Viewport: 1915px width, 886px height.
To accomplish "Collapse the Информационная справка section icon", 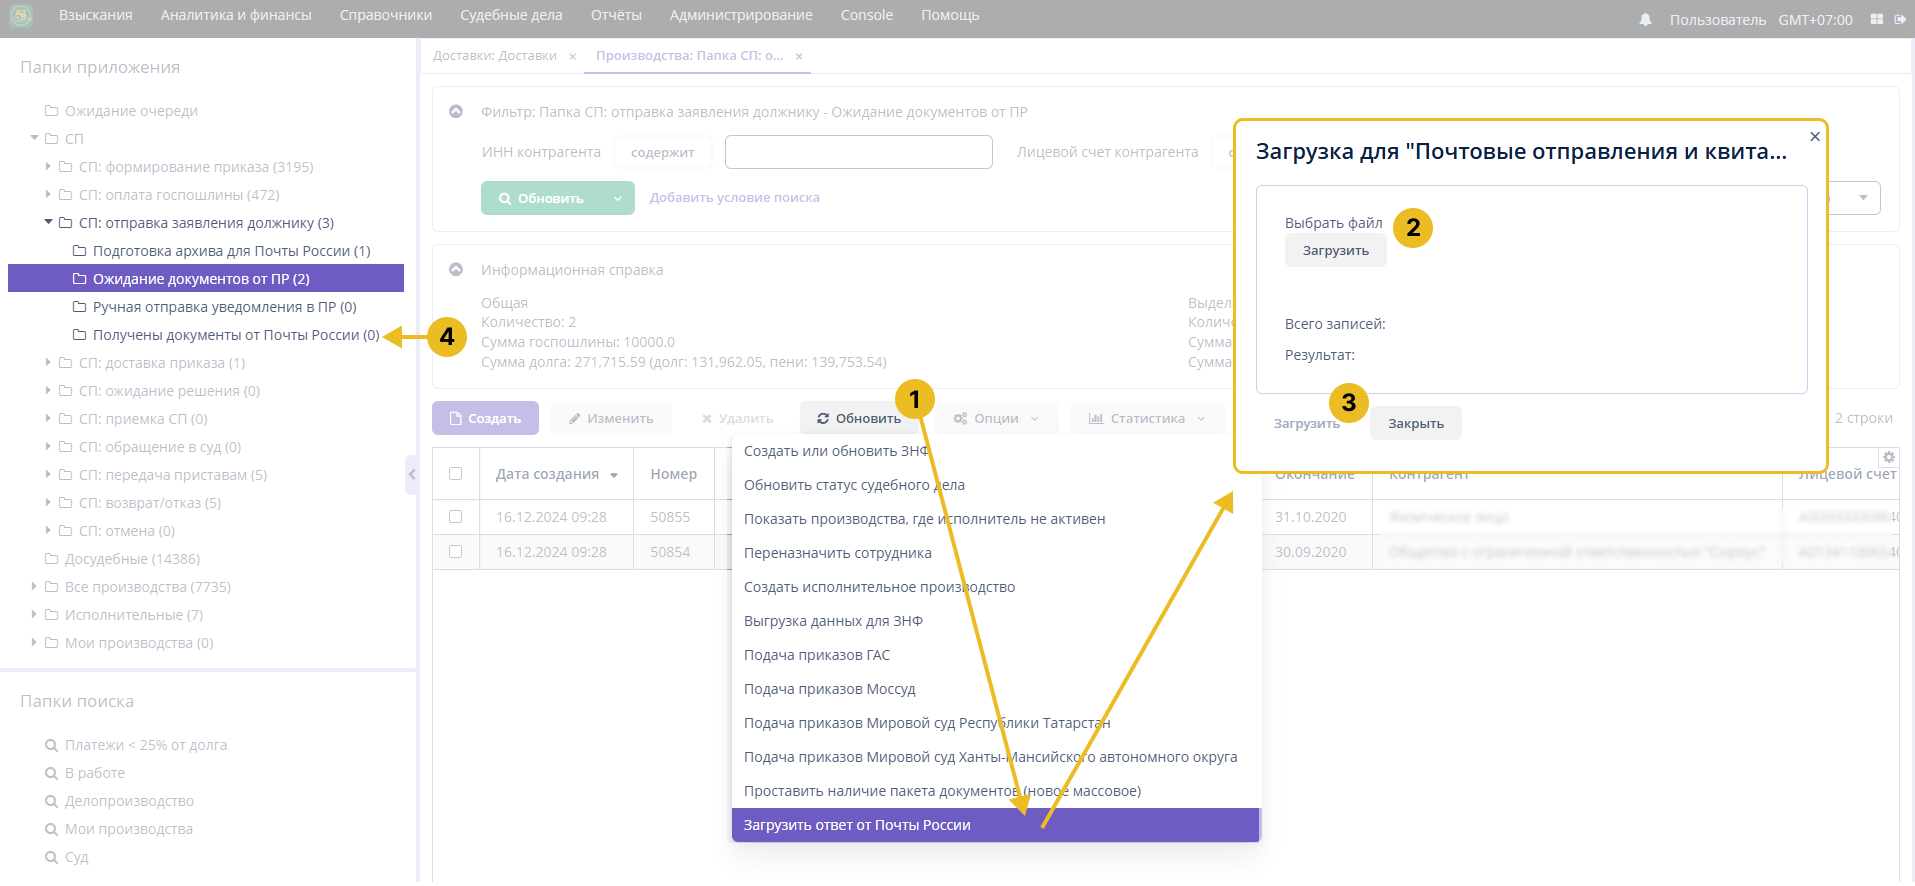I will 456,270.
